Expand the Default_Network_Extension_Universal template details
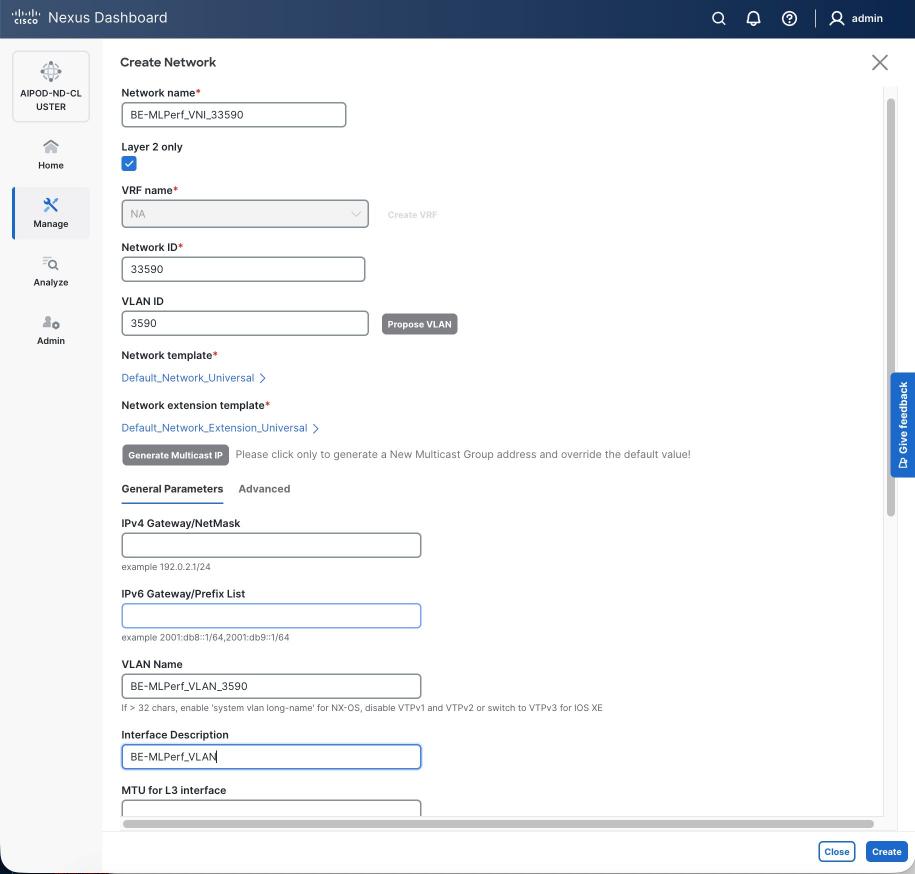The image size is (915, 874). click(x=219, y=427)
